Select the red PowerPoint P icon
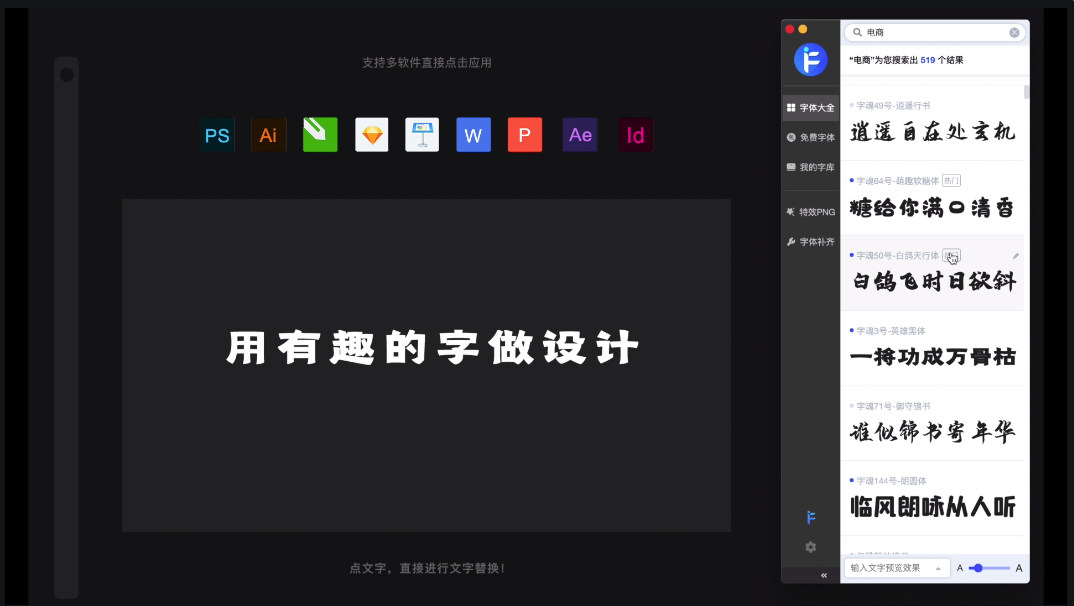 click(524, 135)
